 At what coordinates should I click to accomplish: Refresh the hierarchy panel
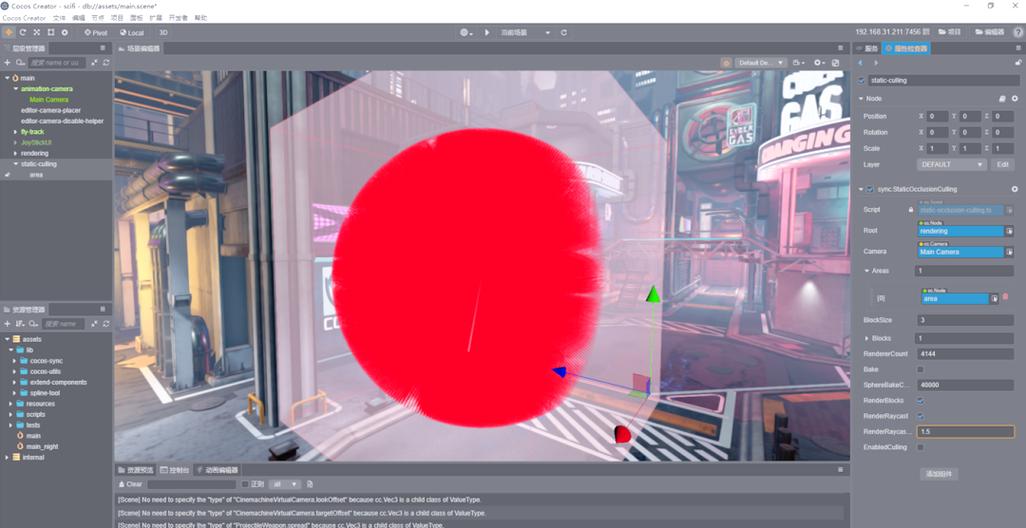click(105, 62)
